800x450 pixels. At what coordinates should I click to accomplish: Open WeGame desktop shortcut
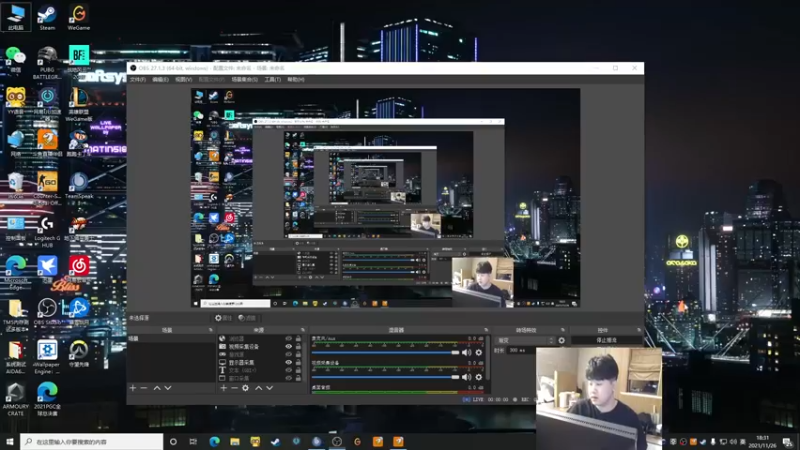click(79, 18)
